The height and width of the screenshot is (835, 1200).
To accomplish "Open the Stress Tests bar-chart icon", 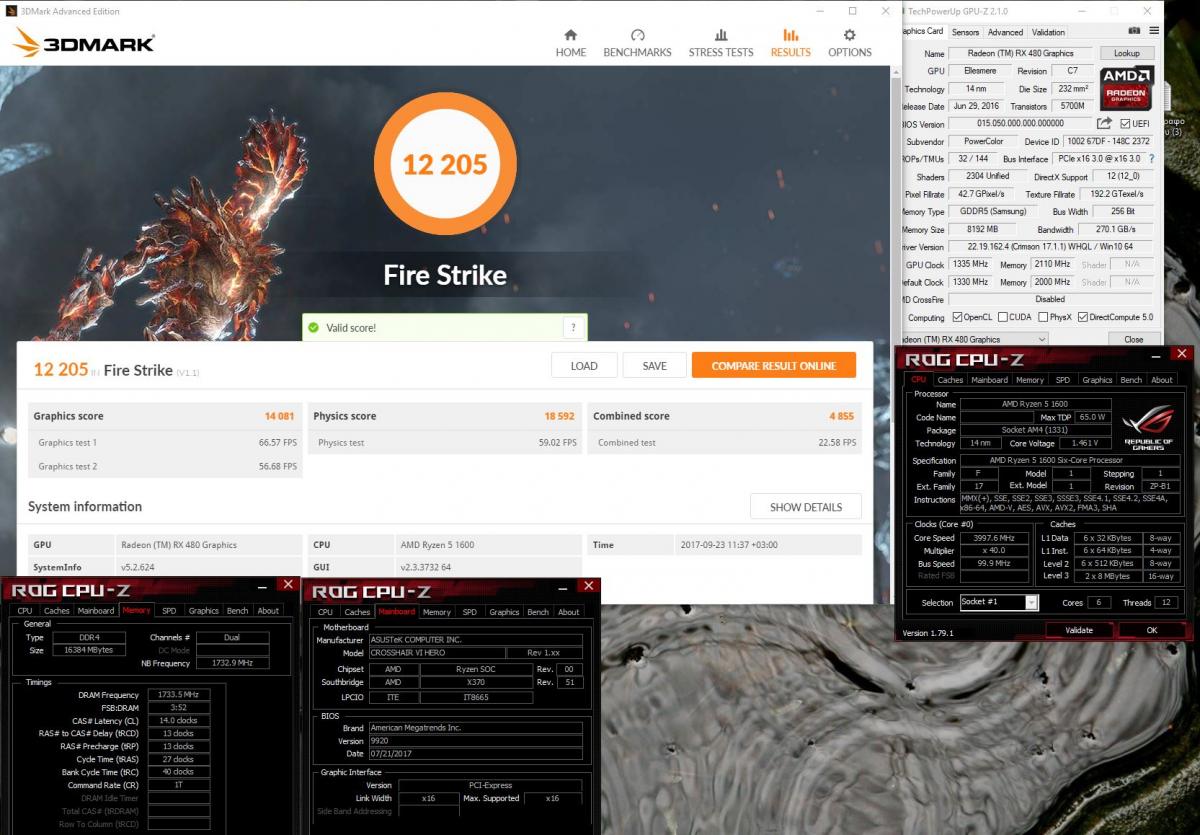I will click(x=720, y=35).
